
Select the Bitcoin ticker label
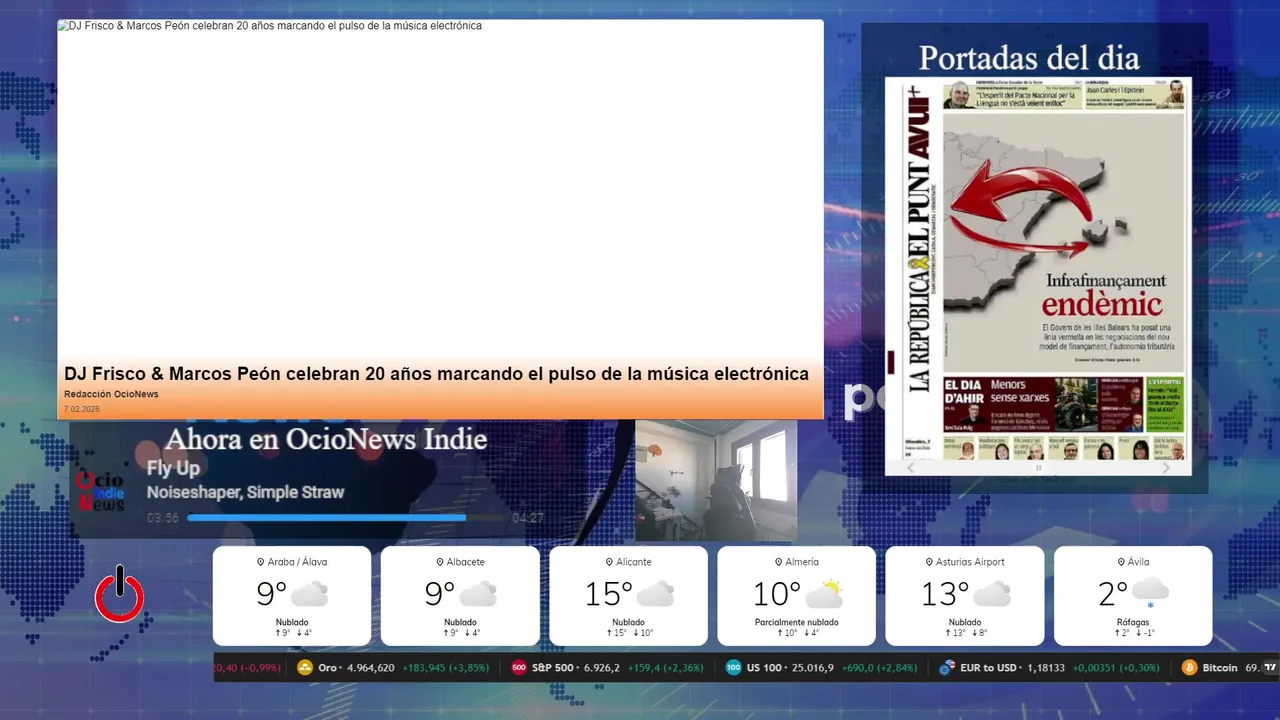pos(1220,667)
